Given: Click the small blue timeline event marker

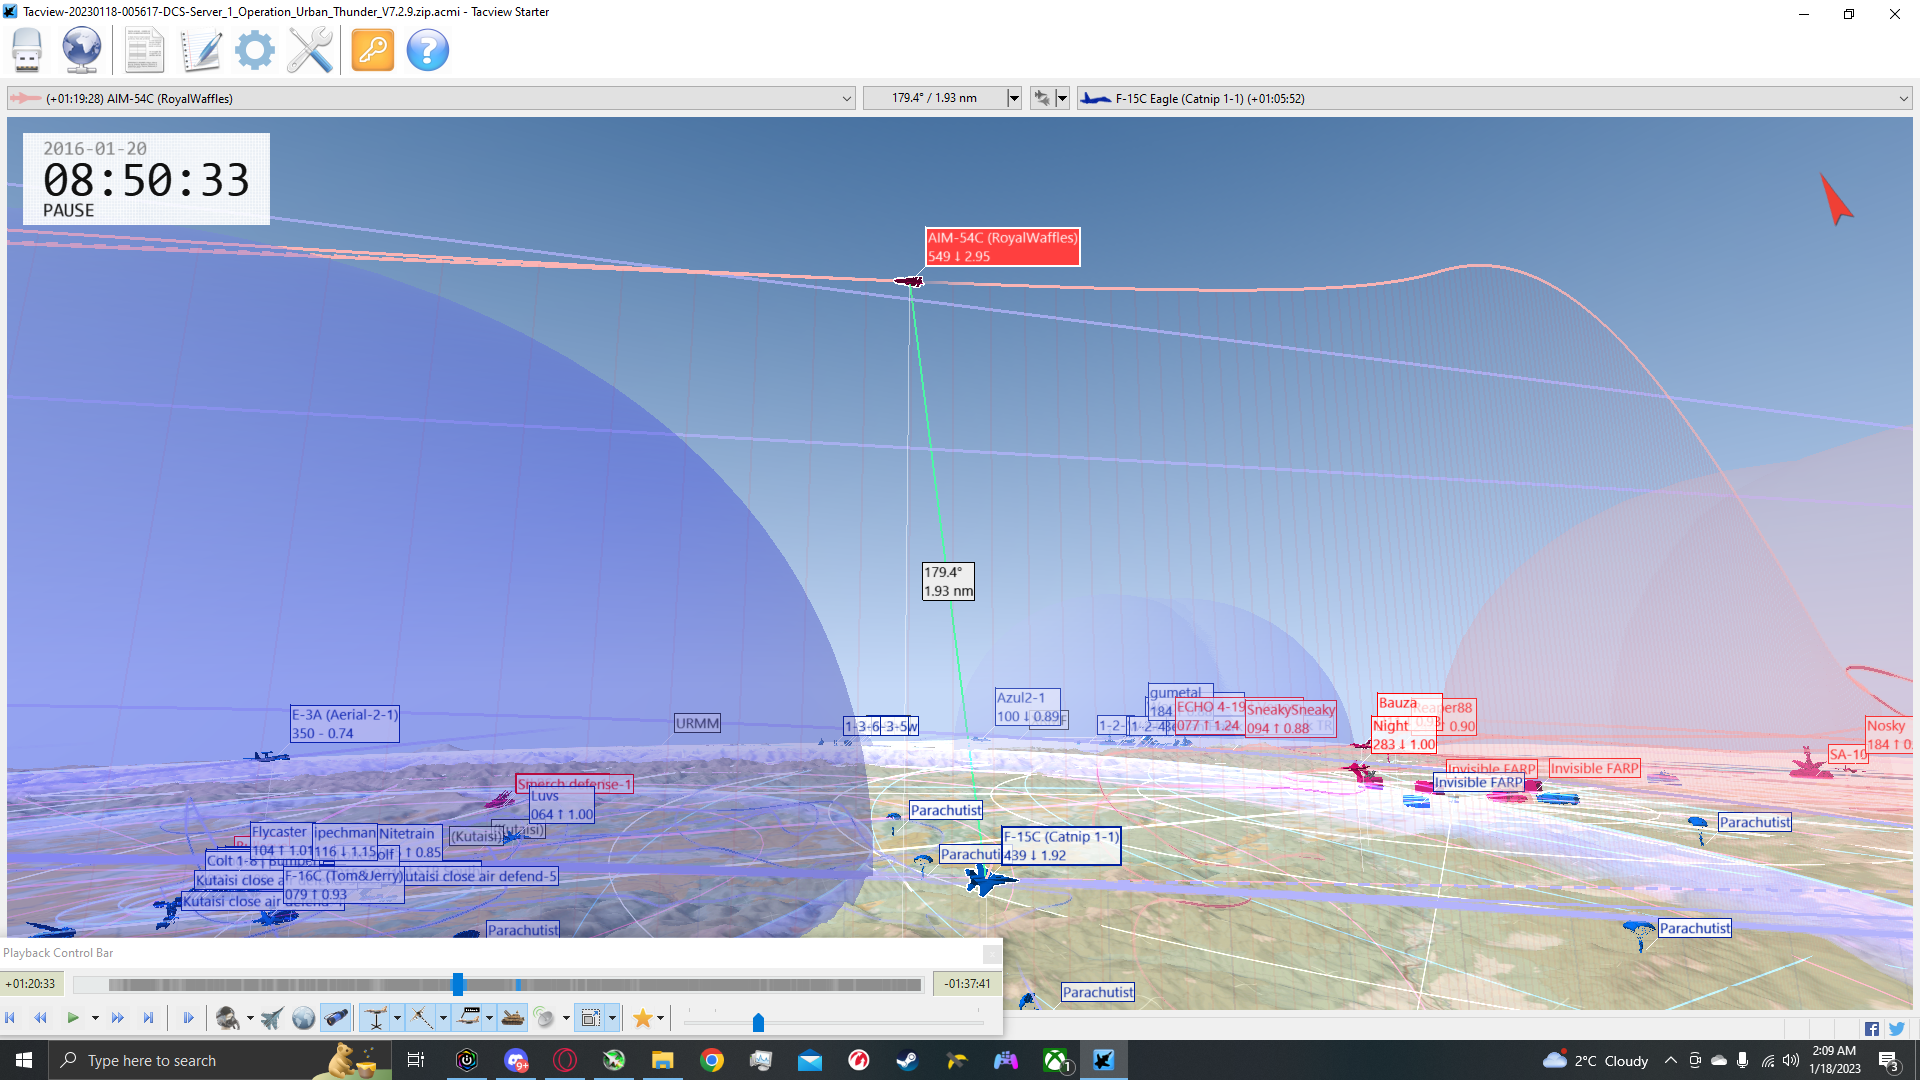Looking at the screenshot, I should 518,985.
